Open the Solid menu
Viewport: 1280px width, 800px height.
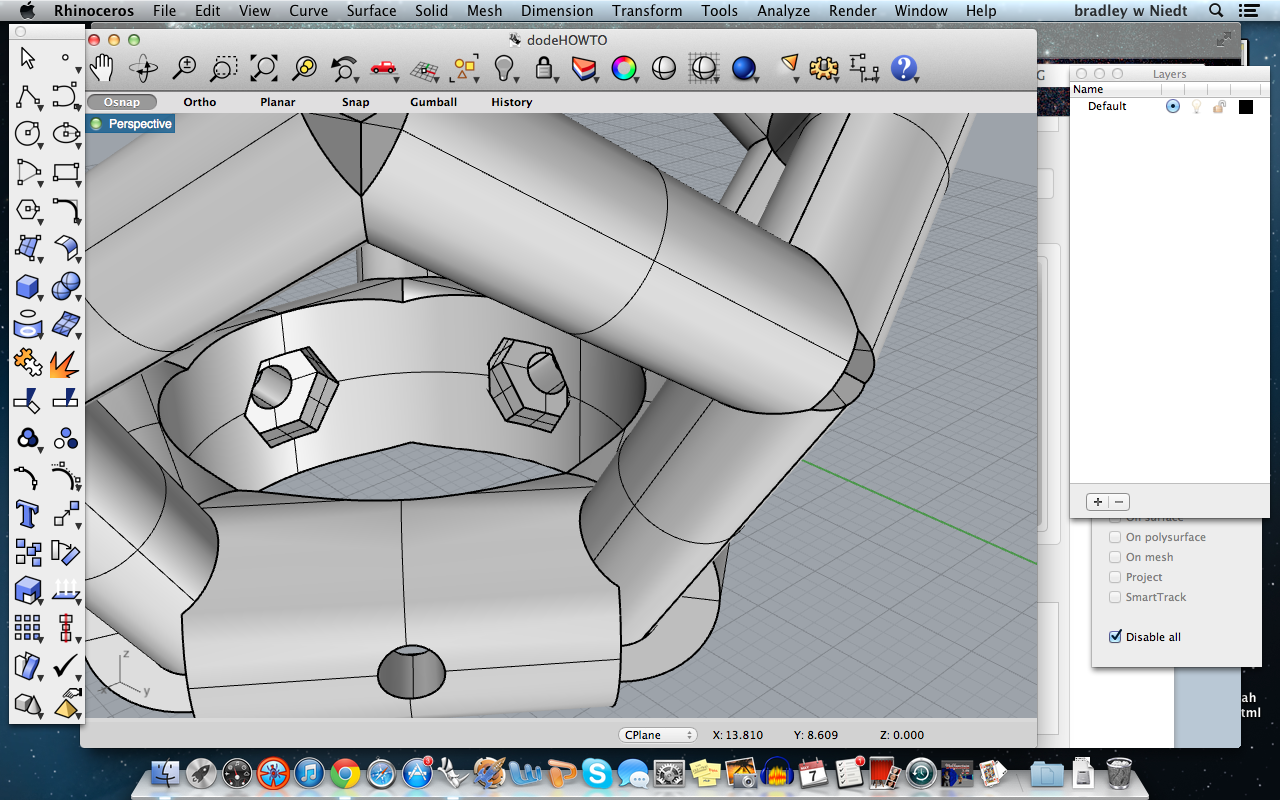pyautogui.click(x=431, y=11)
